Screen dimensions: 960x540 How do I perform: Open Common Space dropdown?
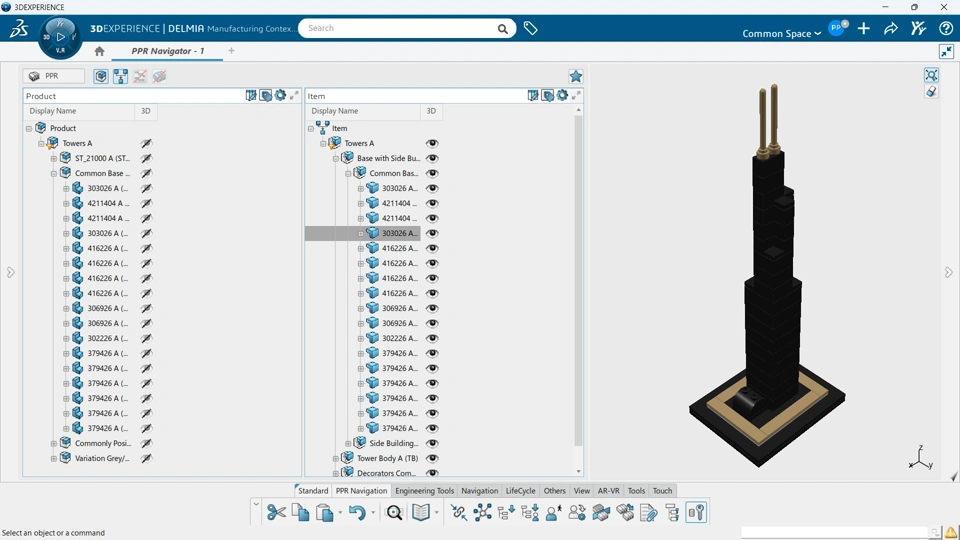coord(781,34)
